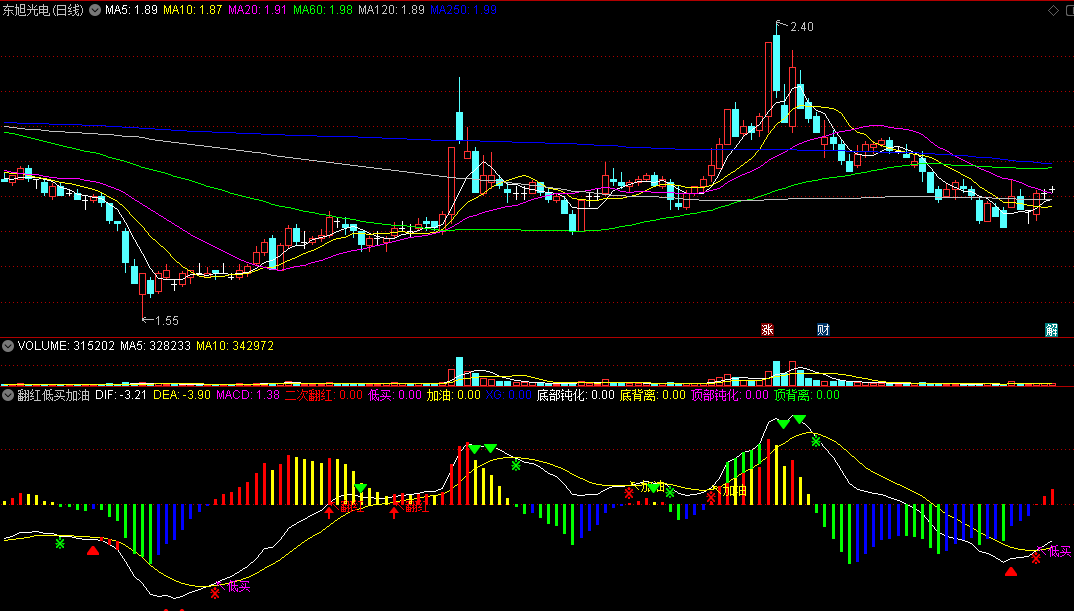This screenshot has height=611, width=1074.
Task: Open the 翻红低买加油 indicator dropdown
Action: tap(8, 395)
